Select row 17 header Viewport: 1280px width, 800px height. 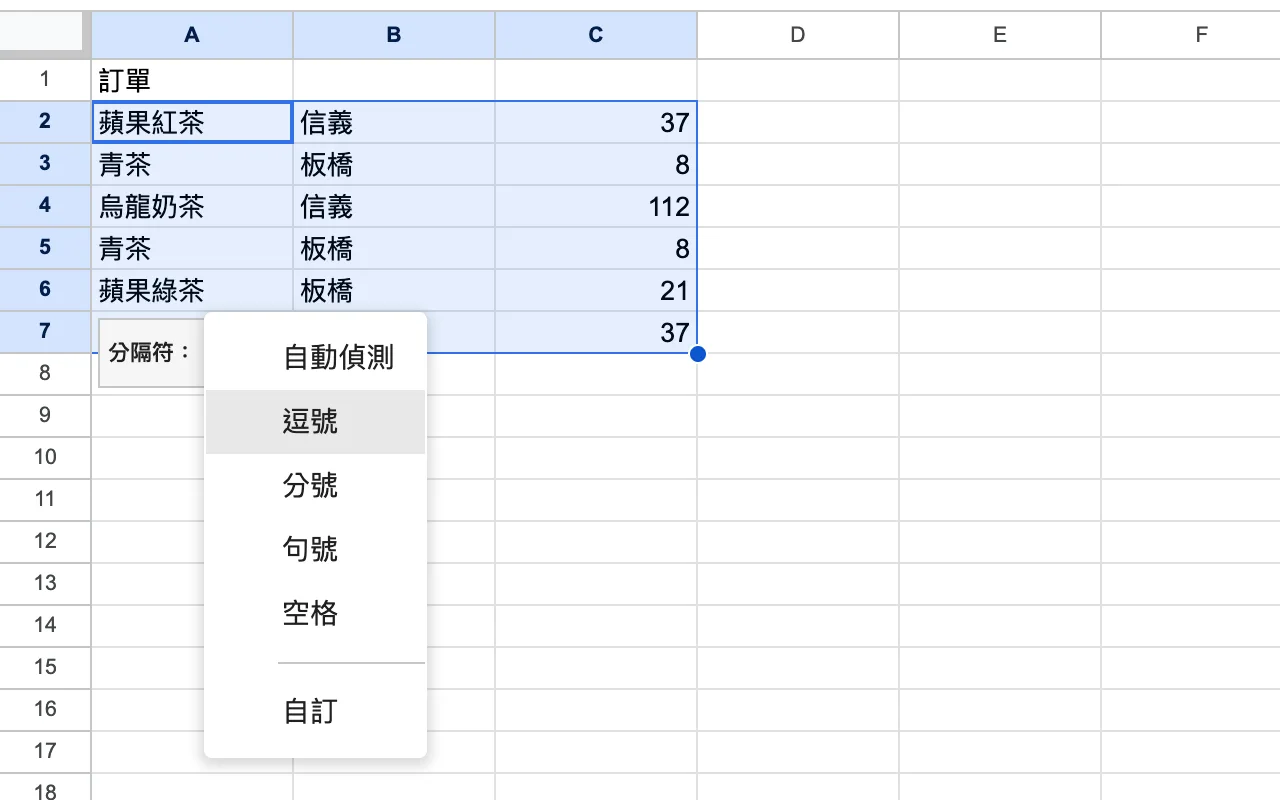(45, 752)
